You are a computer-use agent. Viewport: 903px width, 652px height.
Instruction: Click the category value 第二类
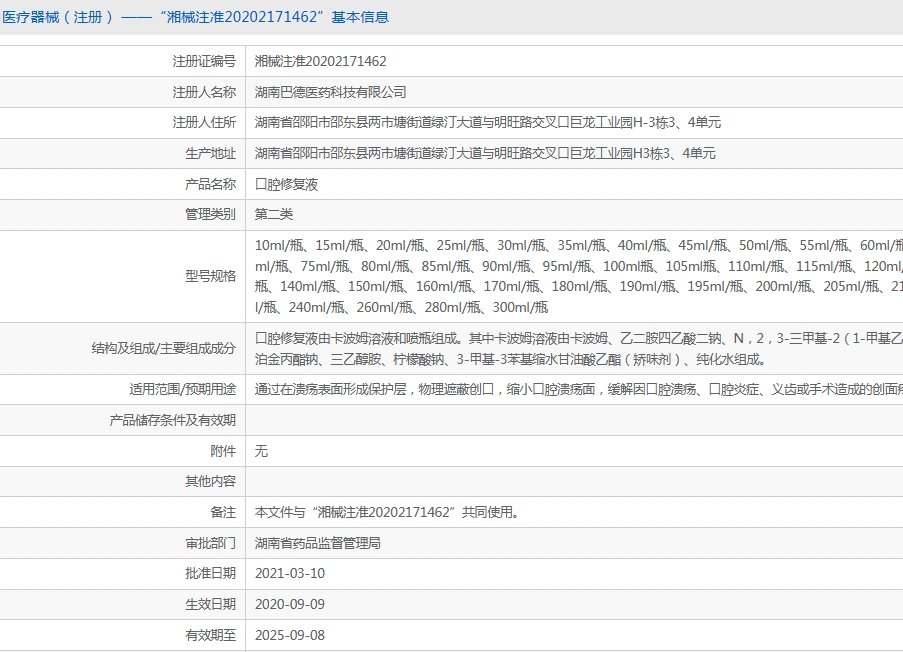click(x=274, y=214)
